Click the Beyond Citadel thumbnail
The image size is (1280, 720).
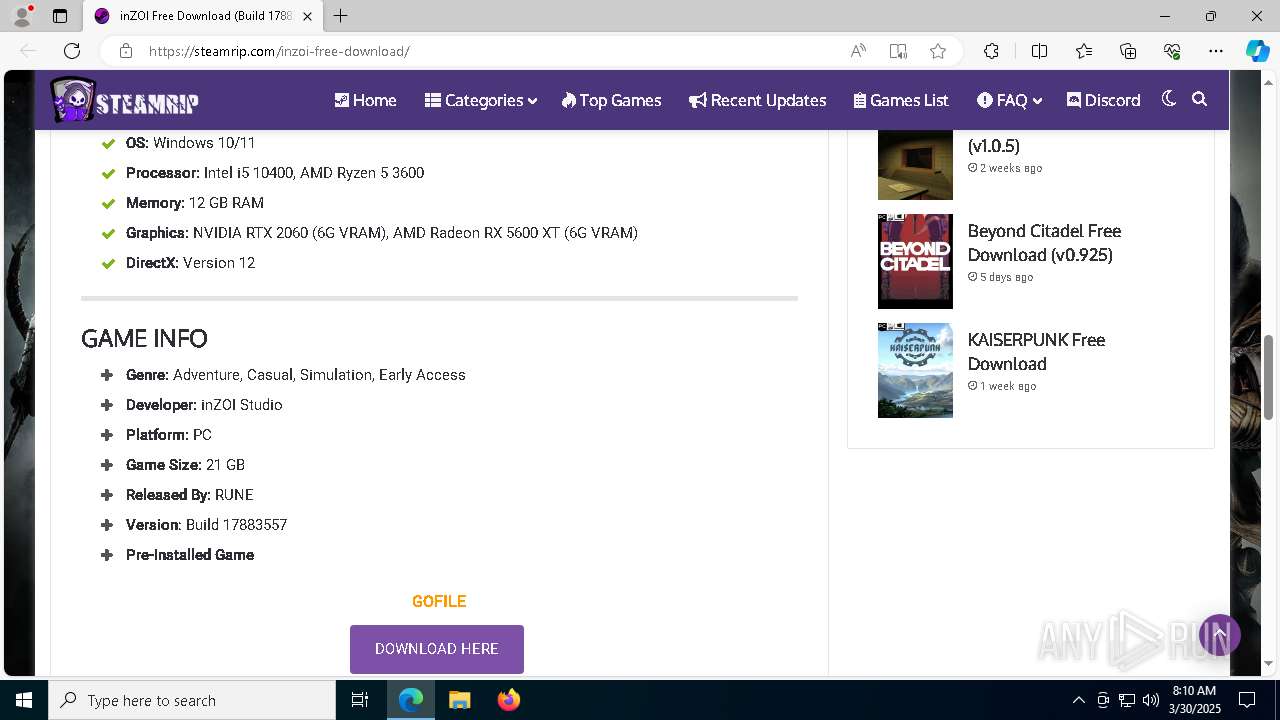click(915, 261)
